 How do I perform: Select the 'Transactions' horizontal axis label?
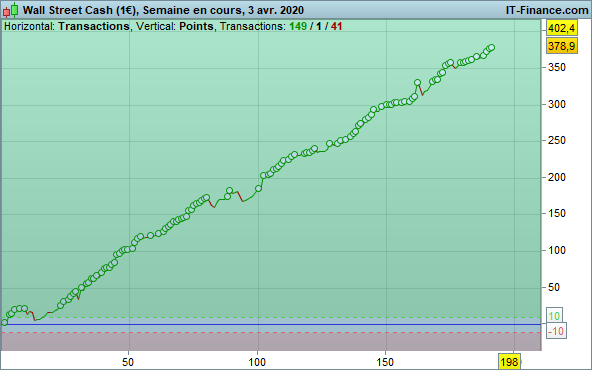pos(94,26)
